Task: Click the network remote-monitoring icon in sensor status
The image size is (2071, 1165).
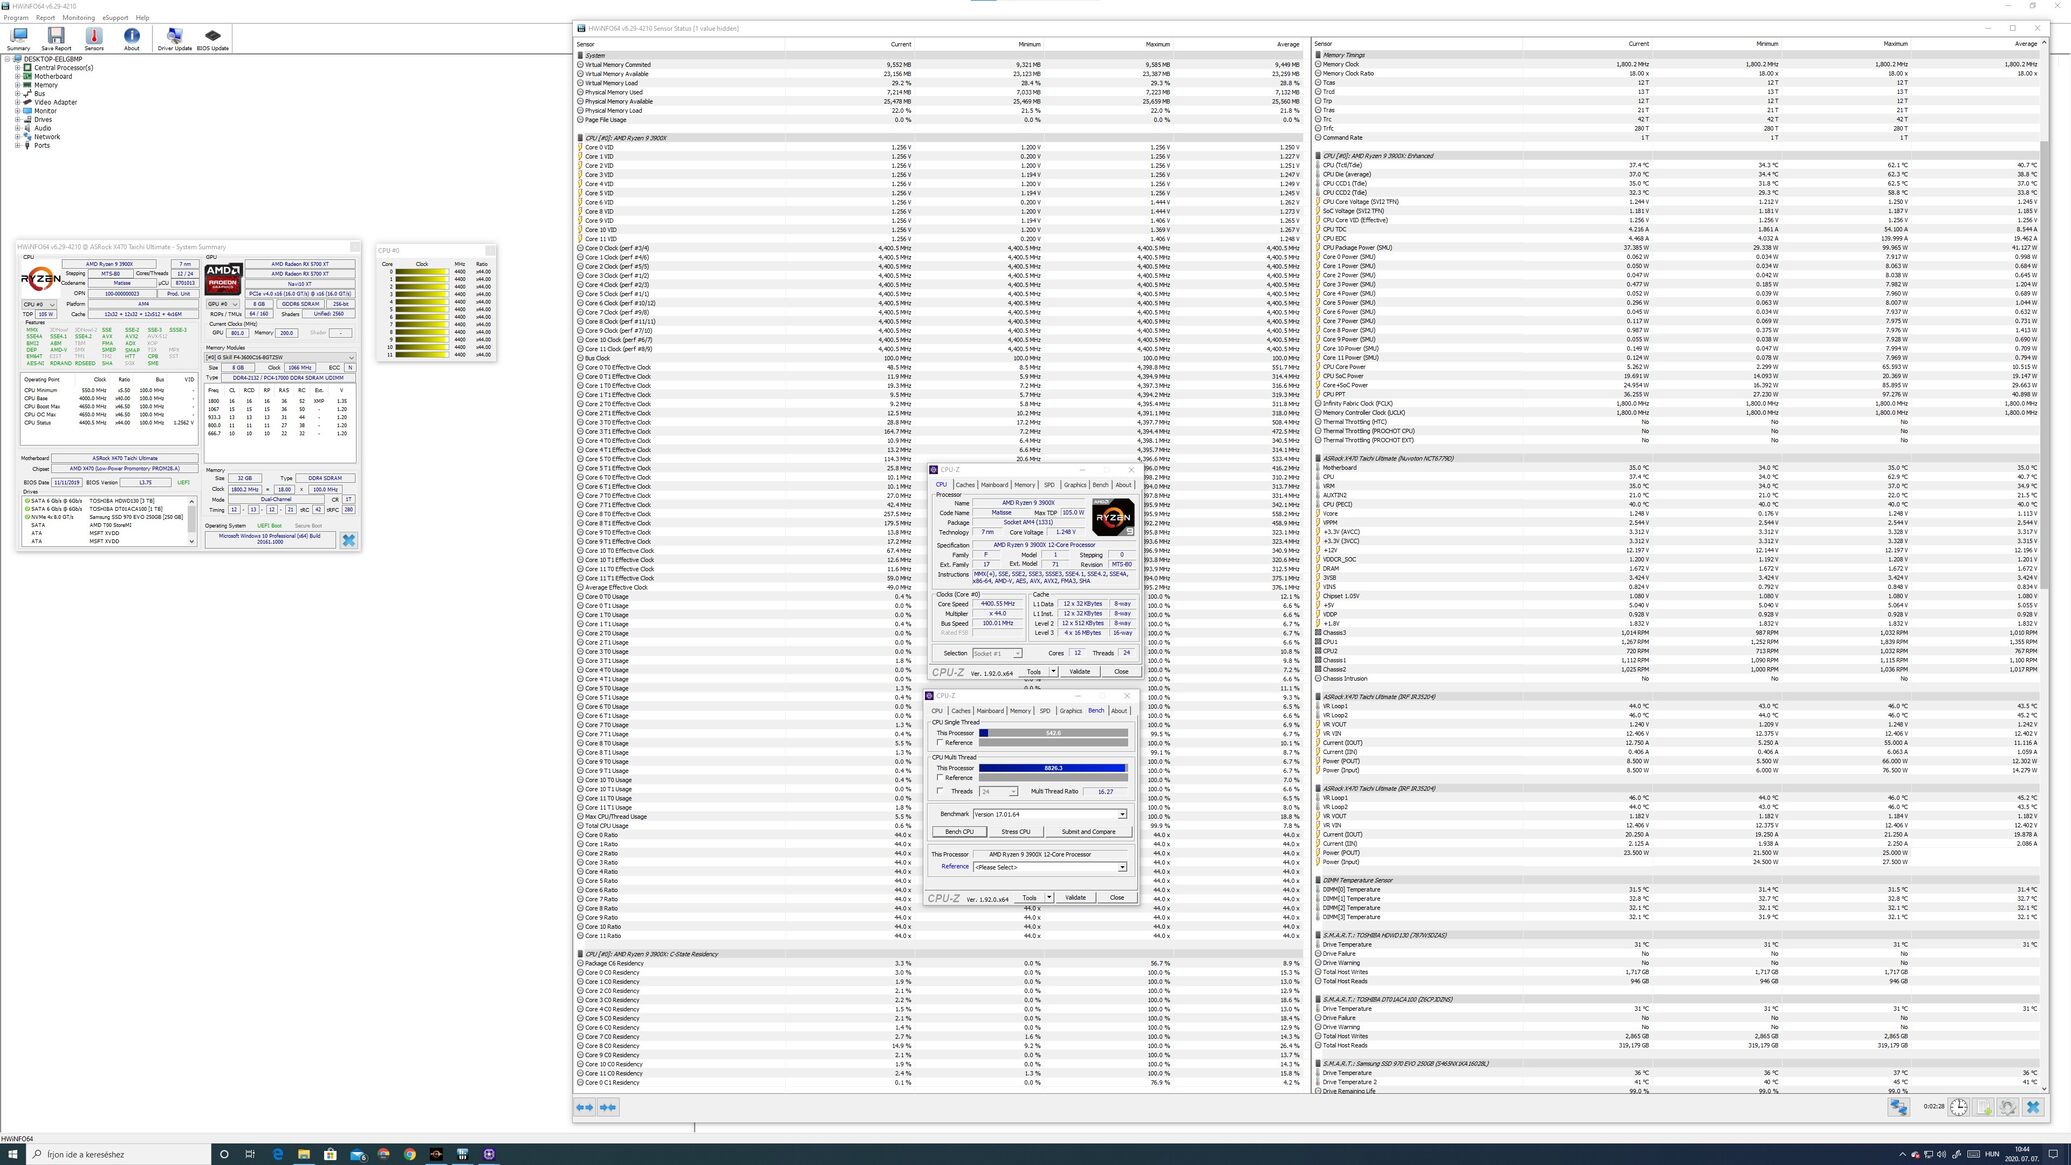Action: pos(1898,1107)
